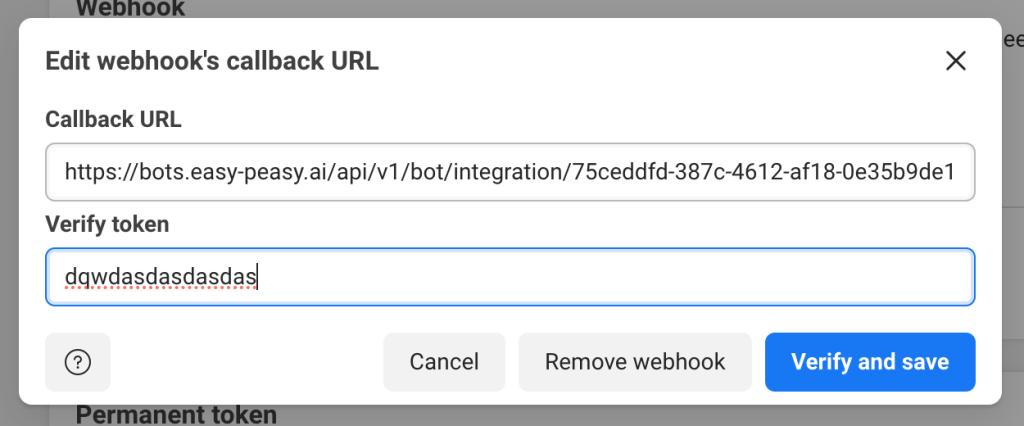Click the dialog title 'Edit webhook's callback URL'
The image size is (1024, 426).
[x=212, y=61]
